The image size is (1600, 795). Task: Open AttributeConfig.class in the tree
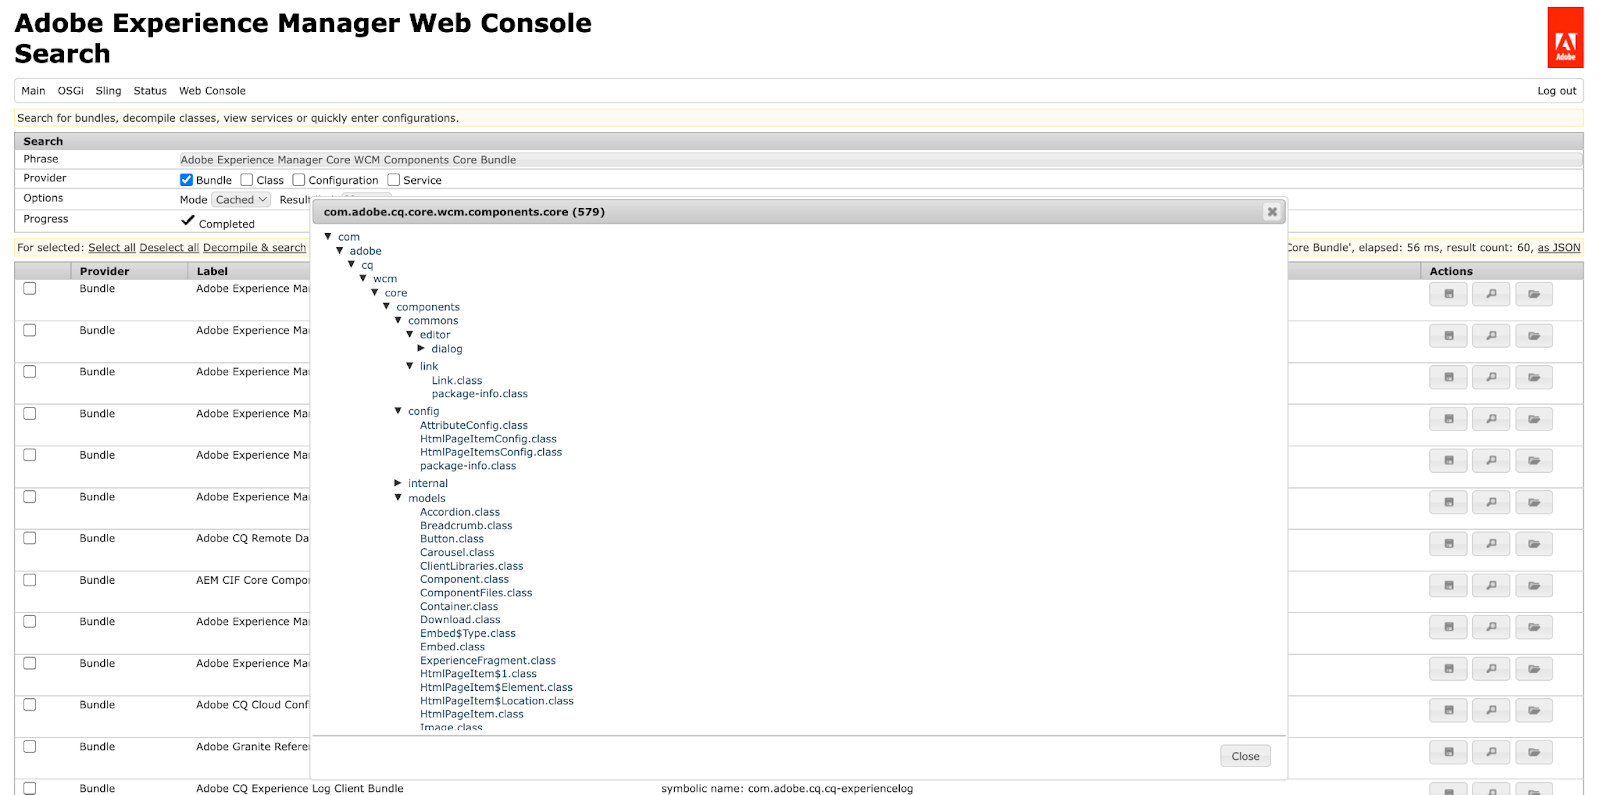474,425
